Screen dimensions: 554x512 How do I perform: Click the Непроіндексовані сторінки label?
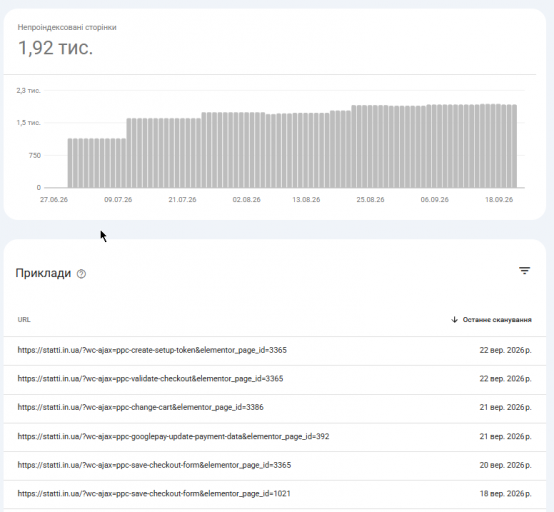tap(67, 27)
